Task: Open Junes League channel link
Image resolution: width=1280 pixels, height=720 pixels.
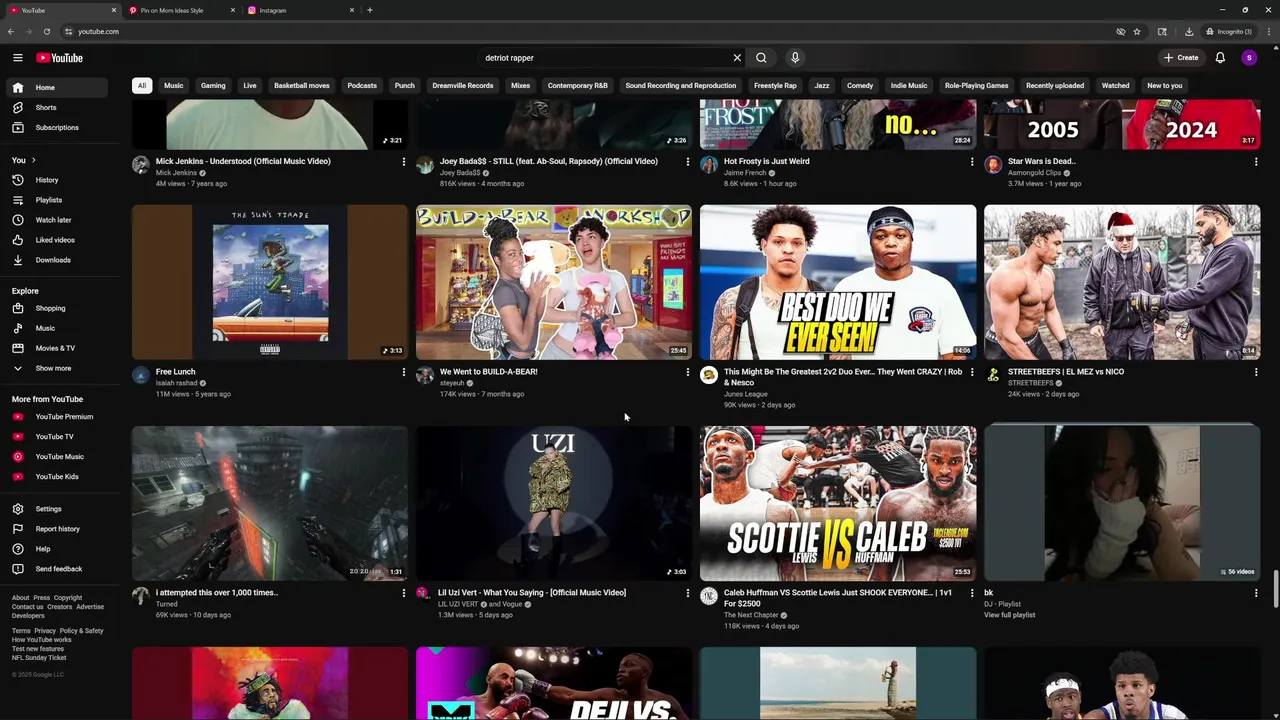Action: [x=746, y=394]
